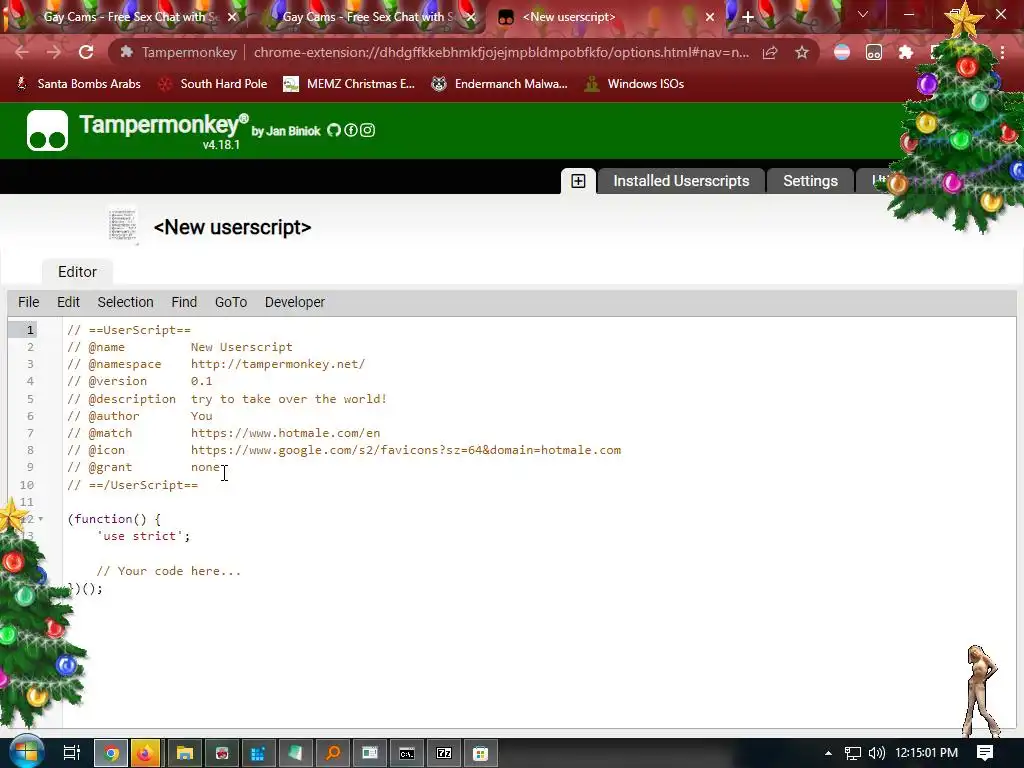
Task: Open the Facebook icon in the Tampermonkey header
Action: tap(351, 130)
